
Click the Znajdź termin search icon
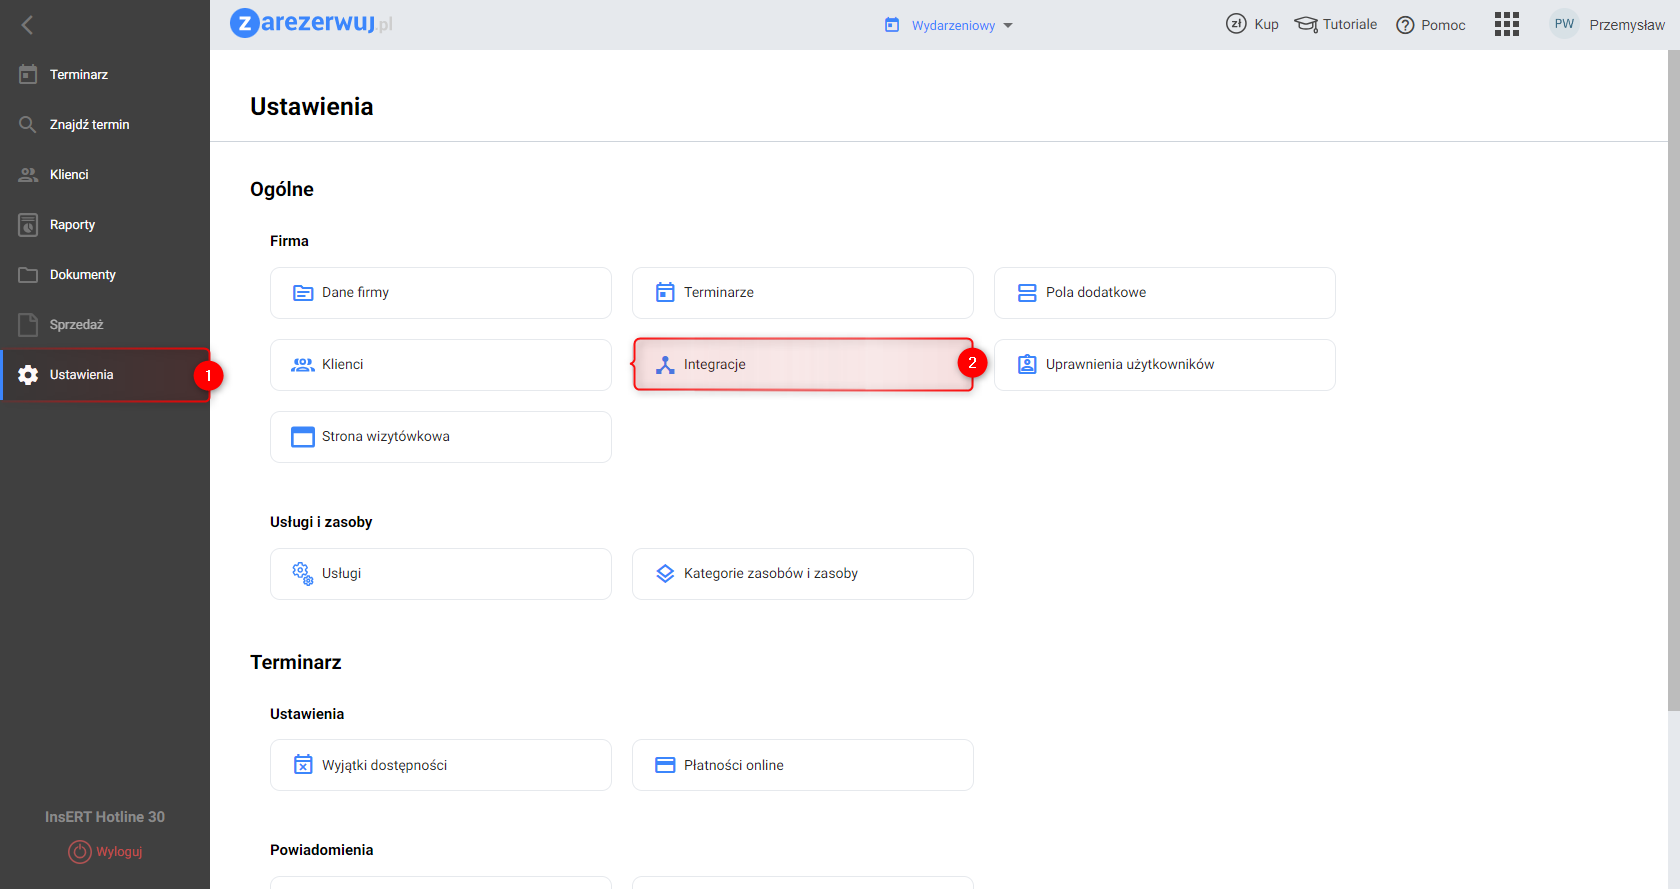[x=28, y=125]
